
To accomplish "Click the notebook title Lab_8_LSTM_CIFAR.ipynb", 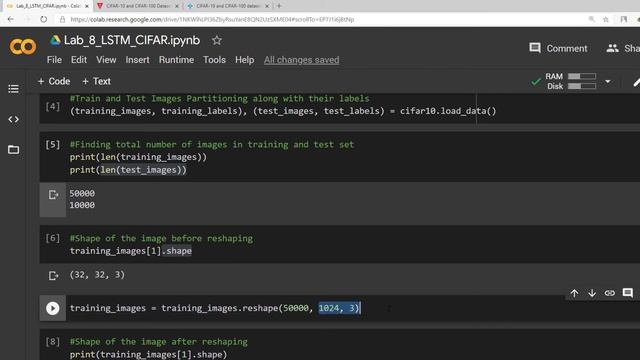I will 132,40.
